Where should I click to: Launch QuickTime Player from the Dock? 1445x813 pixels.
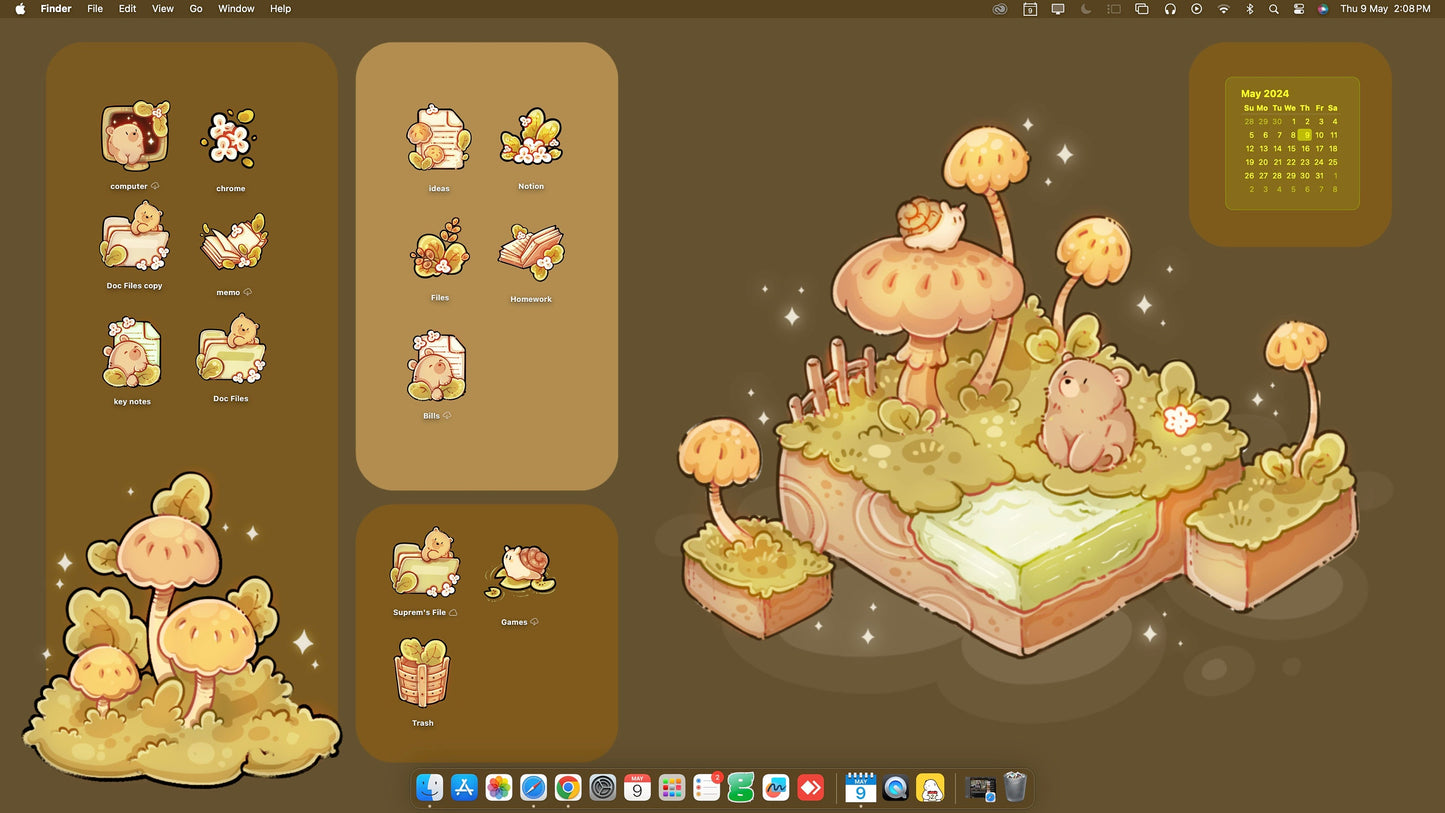tap(895, 788)
